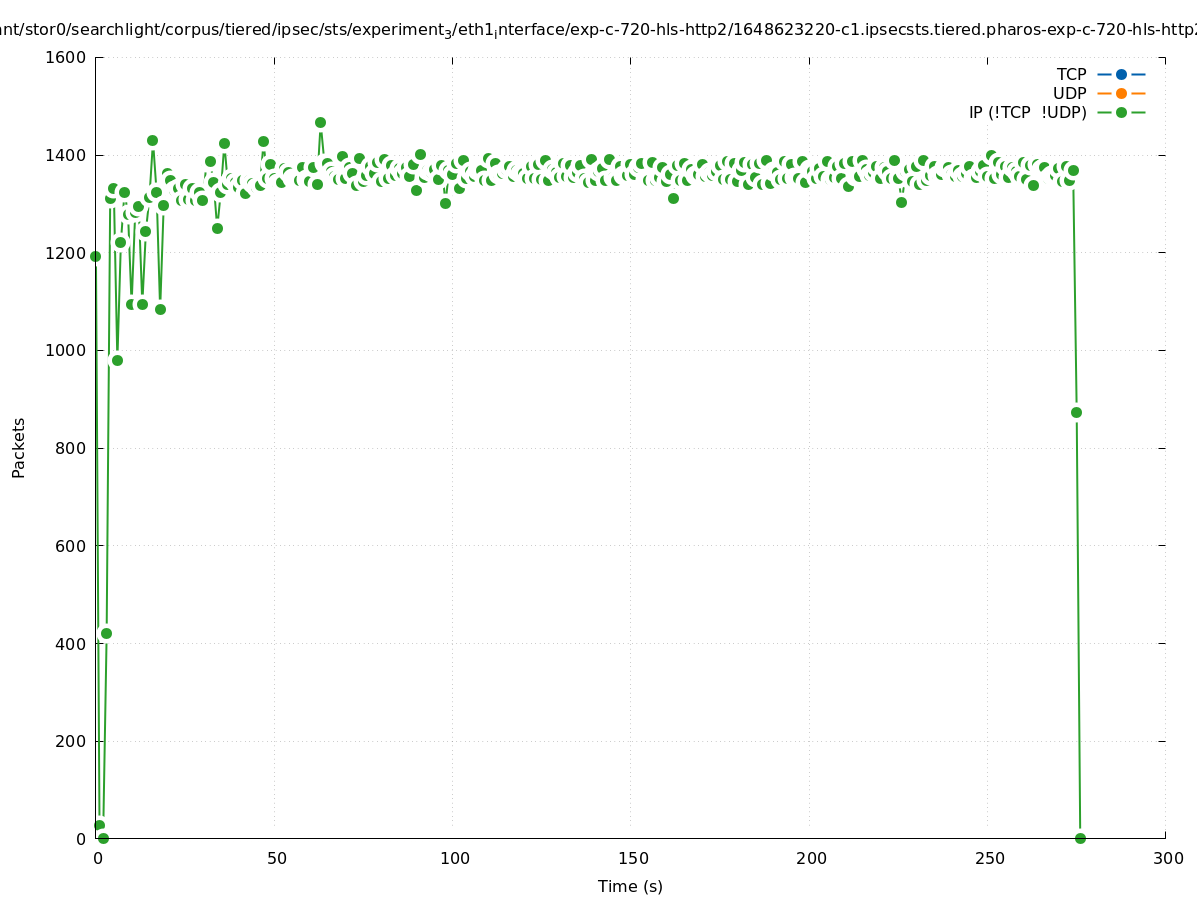Select the highest peak data point near 1467 packets

pos(320,122)
